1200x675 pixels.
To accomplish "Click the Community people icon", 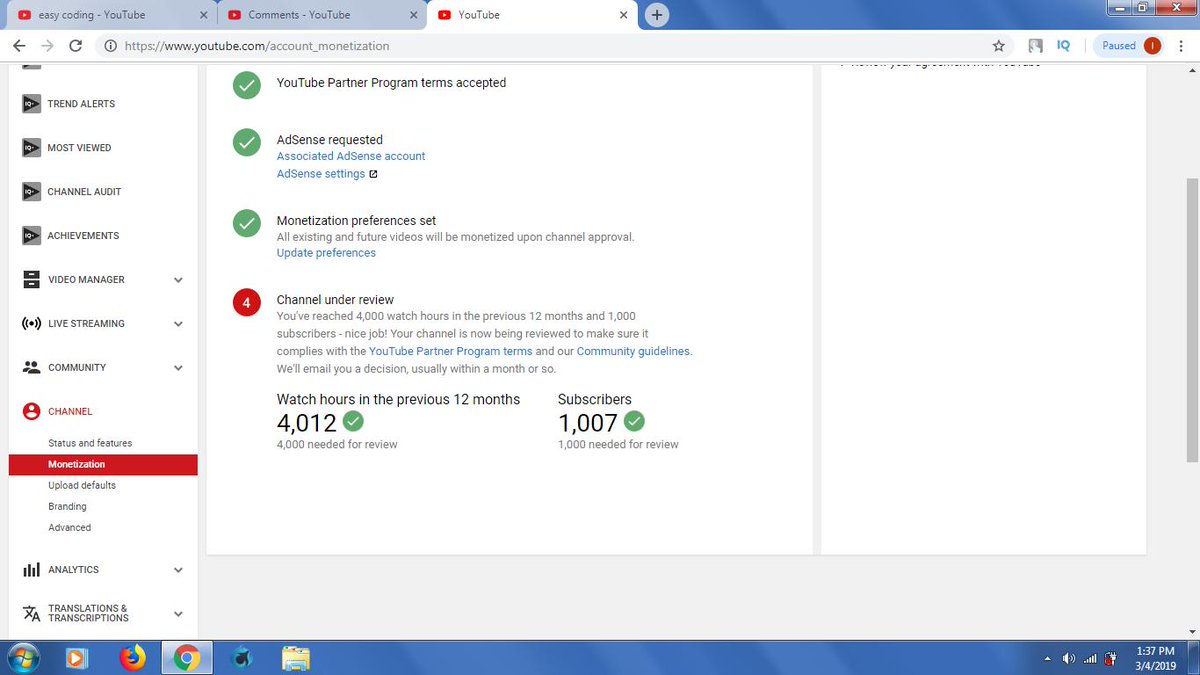I will (x=31, y=367).
